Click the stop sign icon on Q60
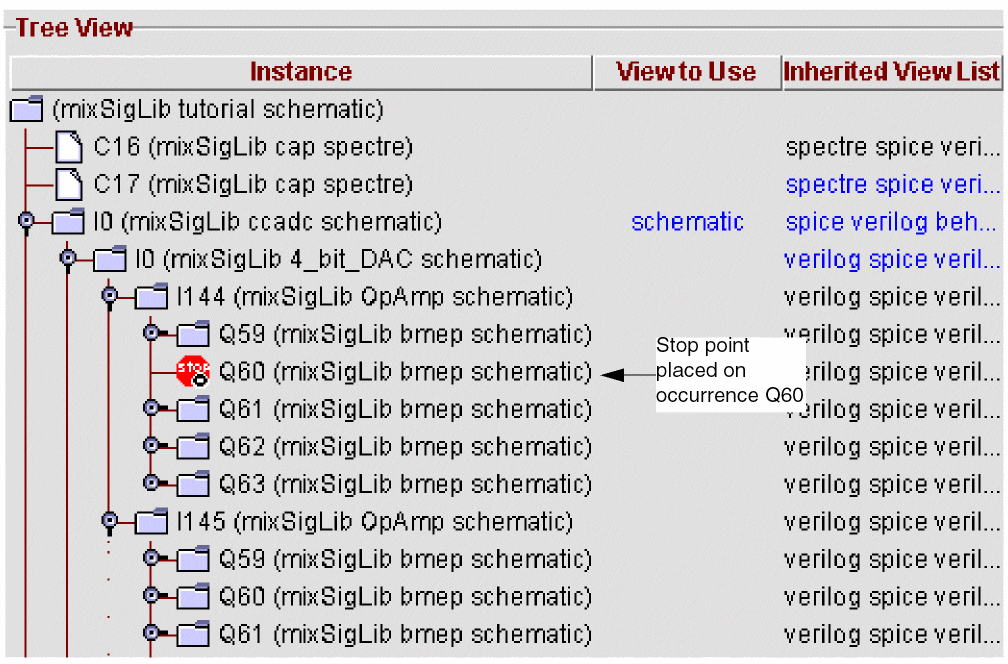 (x=191, y=371)
